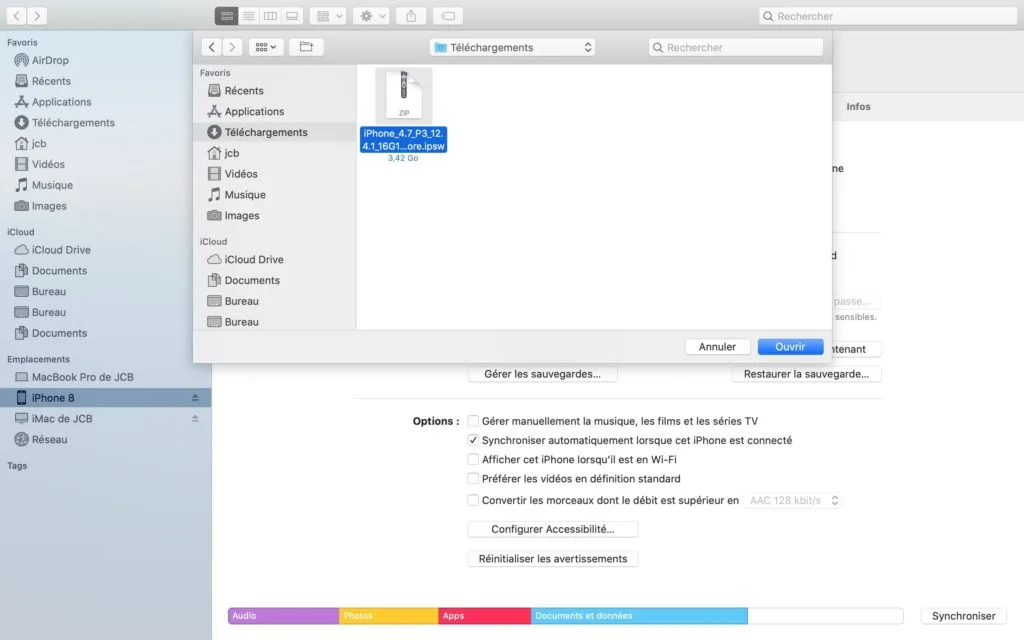Switch Finder to column view
Image resolution: width=1024 pixels, height=640 pixels.
(270, 15)
